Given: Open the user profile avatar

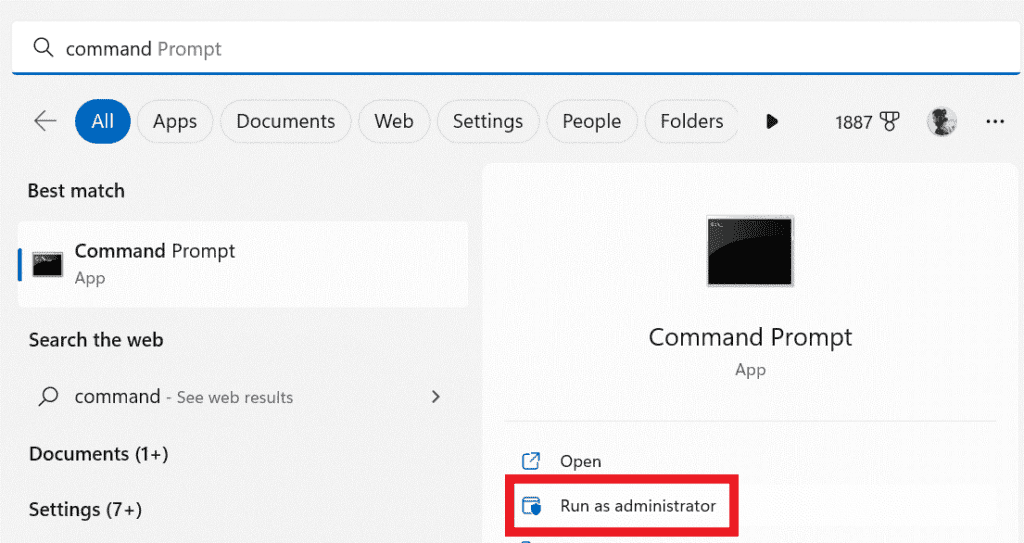Looking at the screenshot, I should (x=942, y=122).
